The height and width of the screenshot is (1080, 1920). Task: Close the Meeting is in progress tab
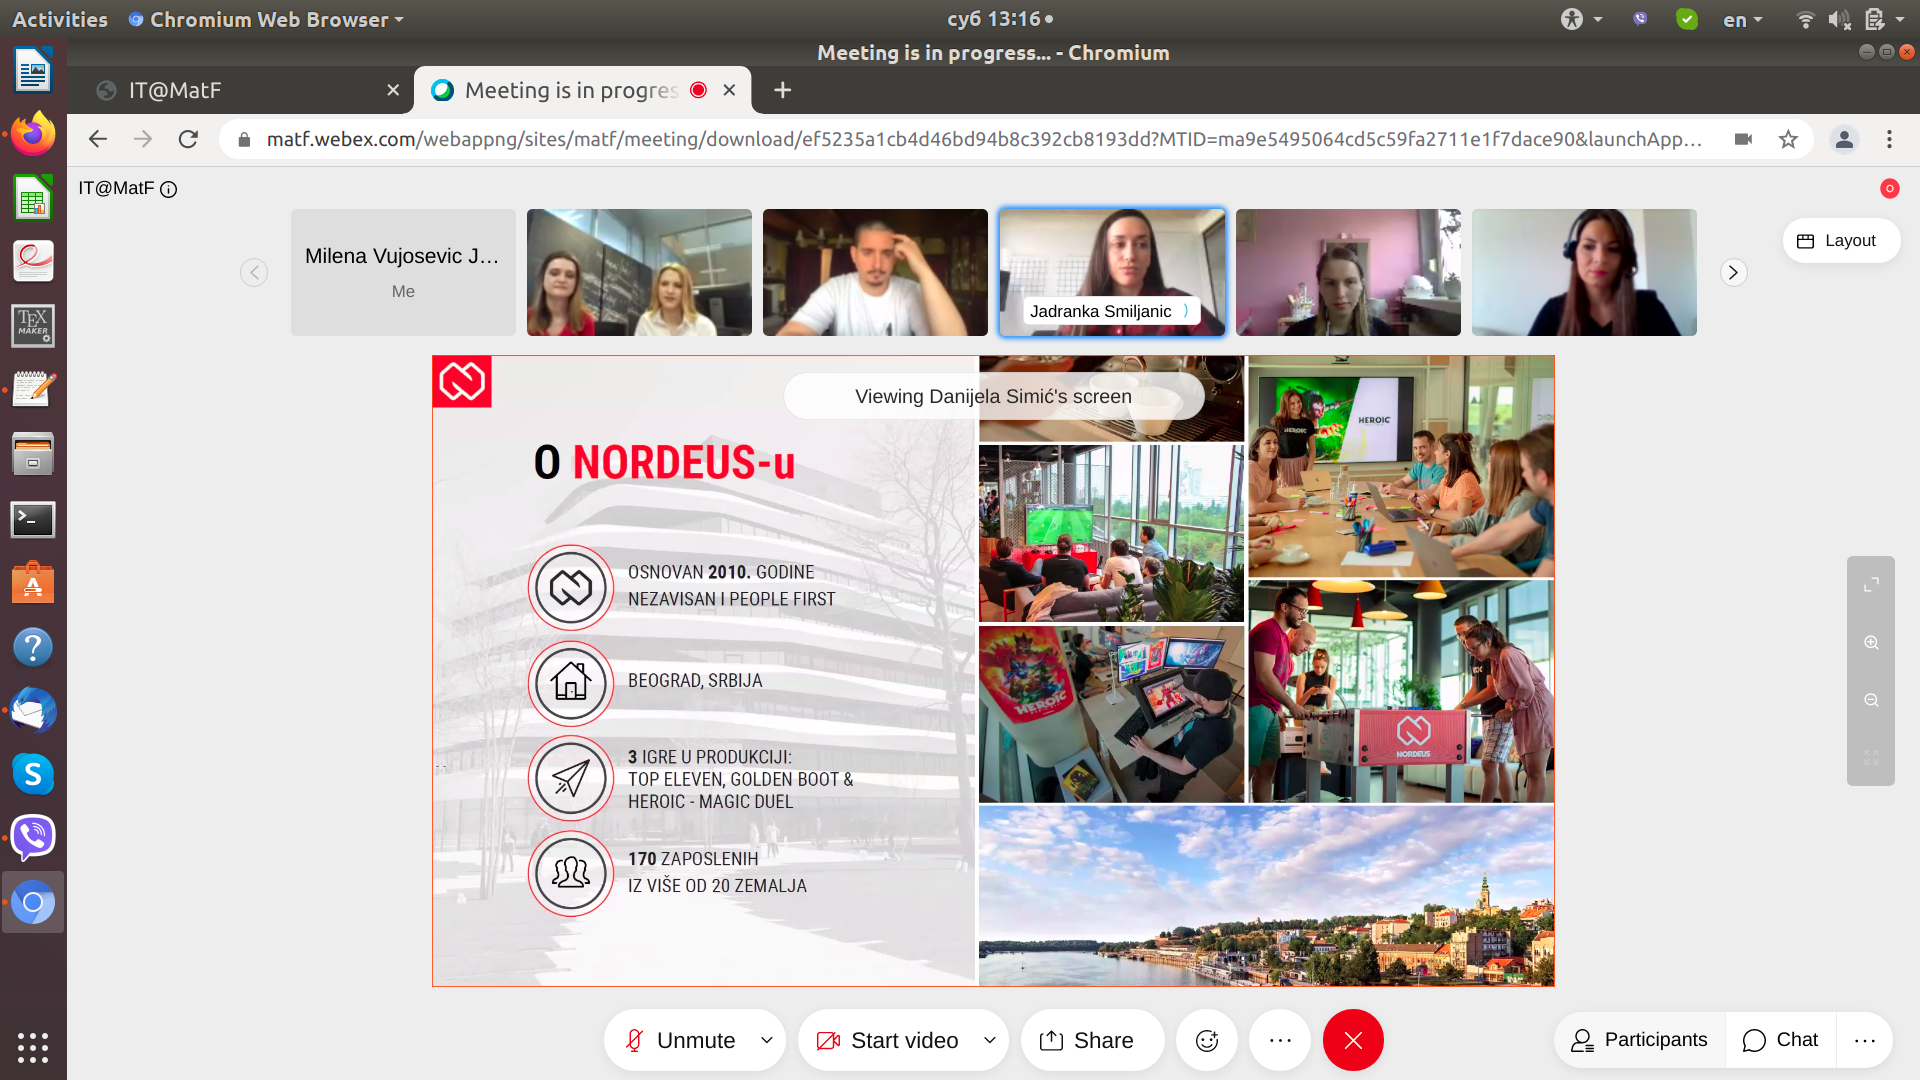729,90
